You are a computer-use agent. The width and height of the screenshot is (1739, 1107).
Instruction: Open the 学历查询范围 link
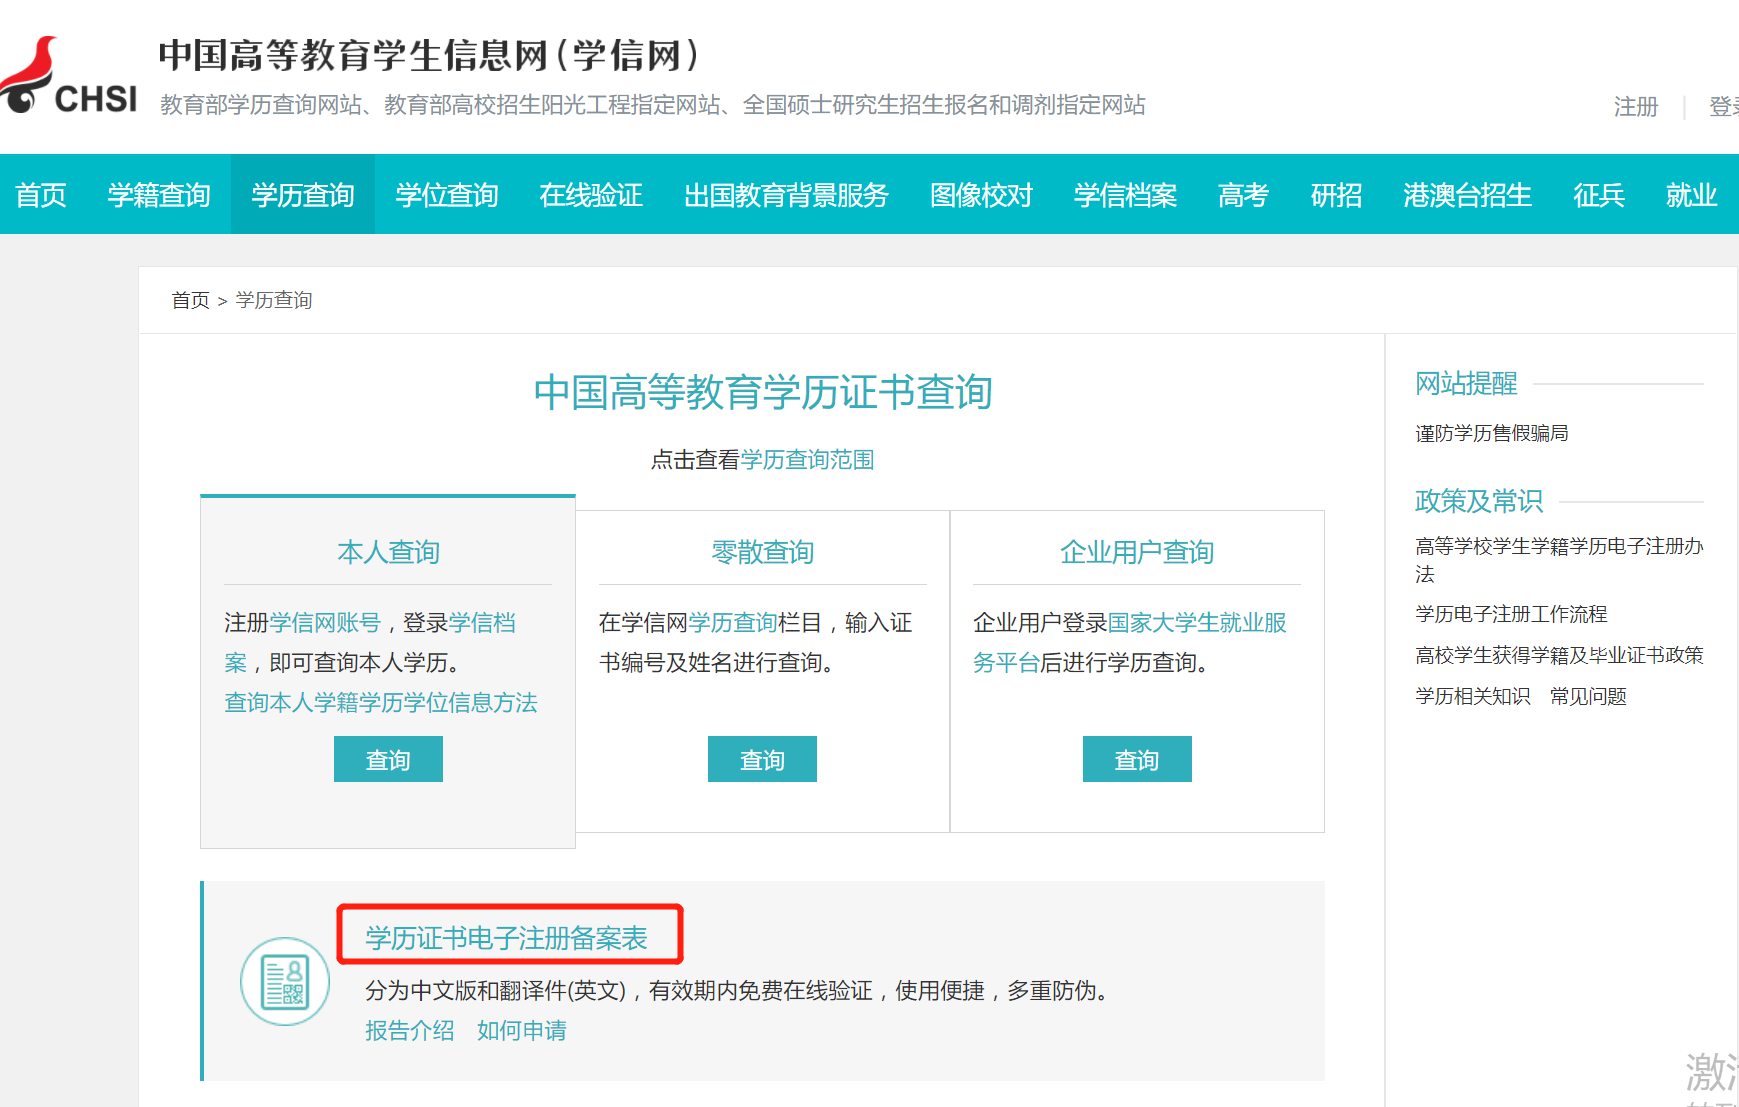click(807, 460)
